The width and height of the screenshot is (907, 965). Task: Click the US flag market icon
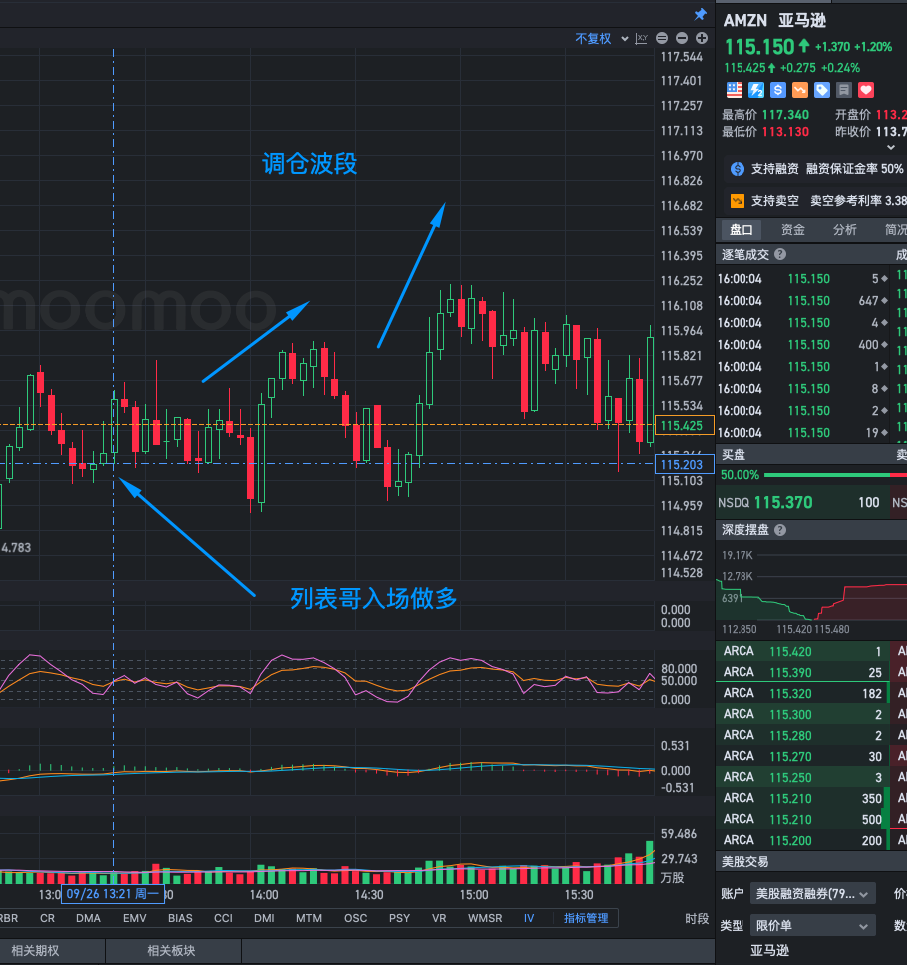tap(734, 90)
